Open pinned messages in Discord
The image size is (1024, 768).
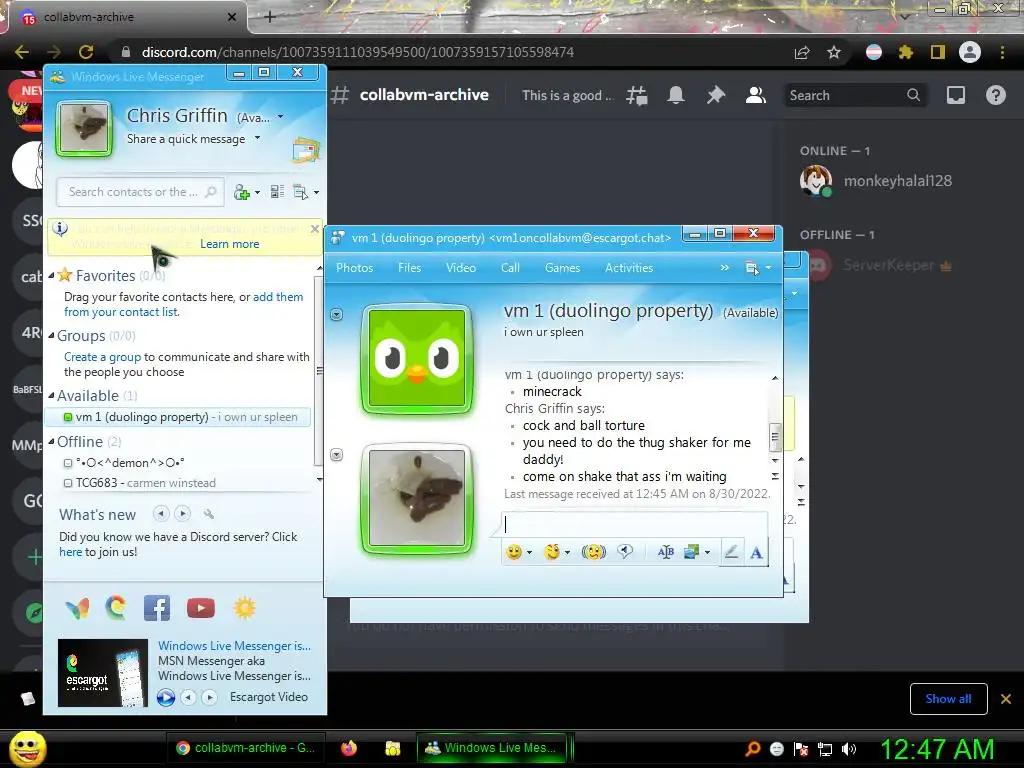coord(716,95)
